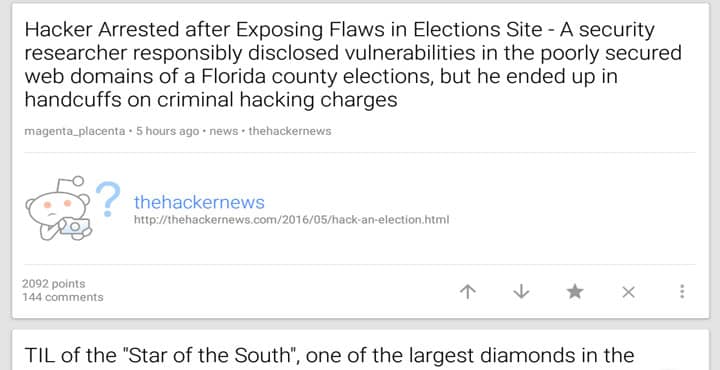This screenshot has height=370, width=720.
Task: Save post with the star icon
Action: point(575,291)
